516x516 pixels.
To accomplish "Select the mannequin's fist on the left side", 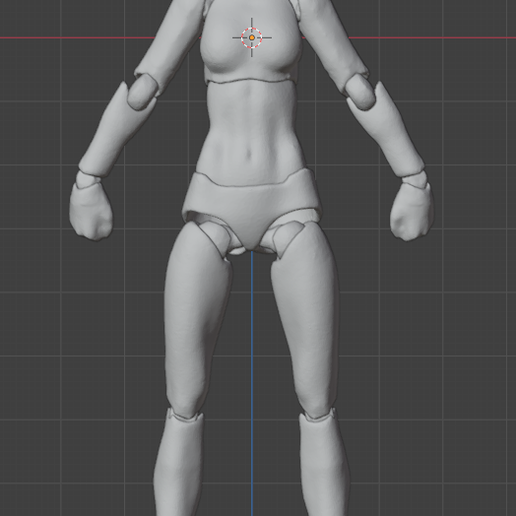I will (91, 210).
